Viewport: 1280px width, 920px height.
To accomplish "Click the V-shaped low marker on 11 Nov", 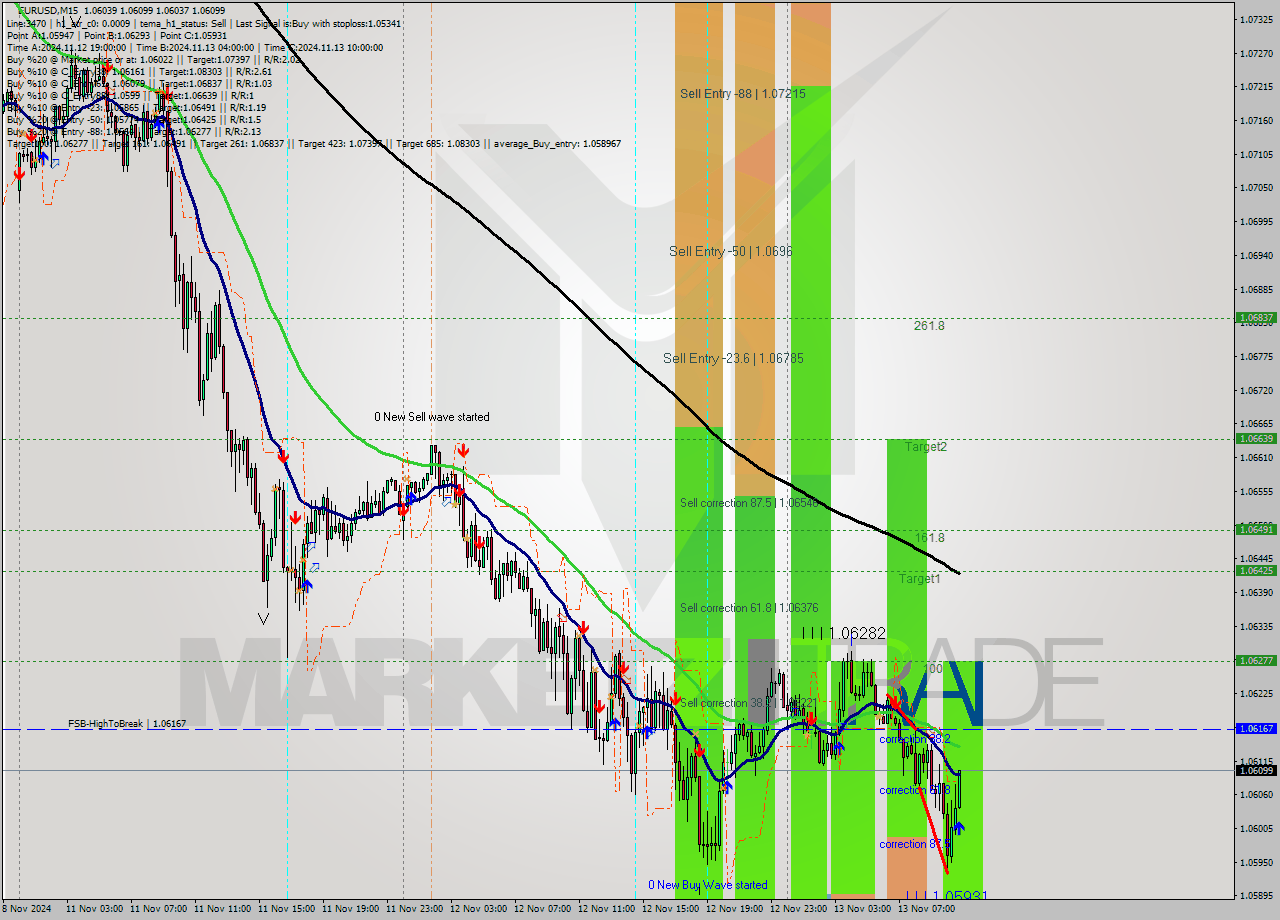I will coord(263,619).
